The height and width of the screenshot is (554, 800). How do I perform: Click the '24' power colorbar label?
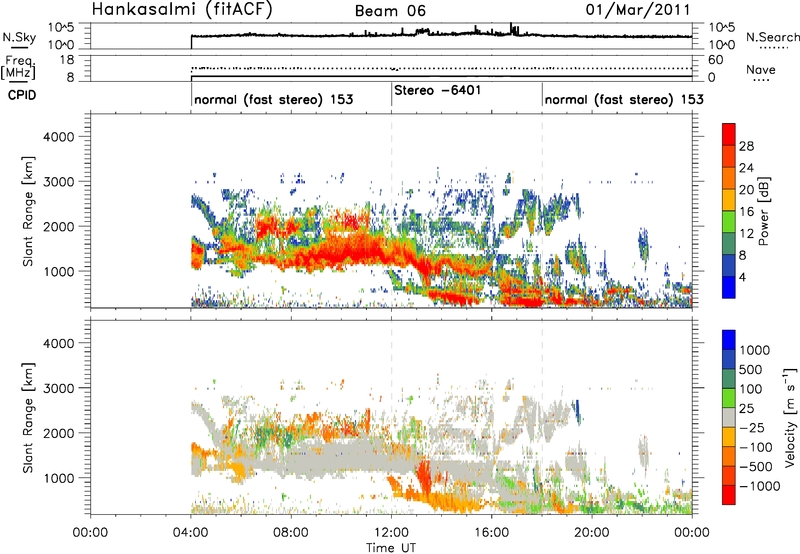pyautogui.click(x=746, y=168)
